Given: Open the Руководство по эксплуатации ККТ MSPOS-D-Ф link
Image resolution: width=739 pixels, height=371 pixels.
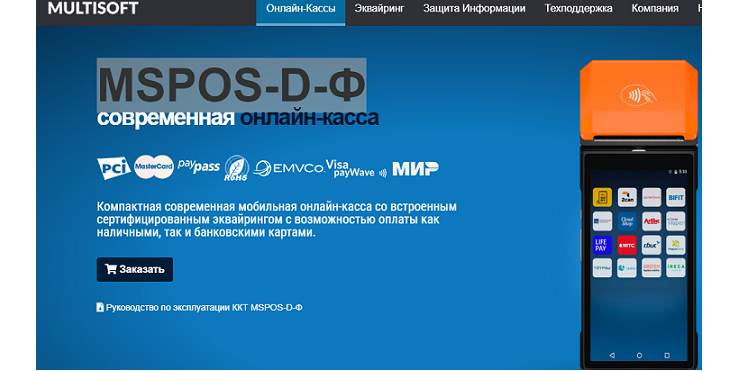Looking at the screenshot, I should click(204, 307).
